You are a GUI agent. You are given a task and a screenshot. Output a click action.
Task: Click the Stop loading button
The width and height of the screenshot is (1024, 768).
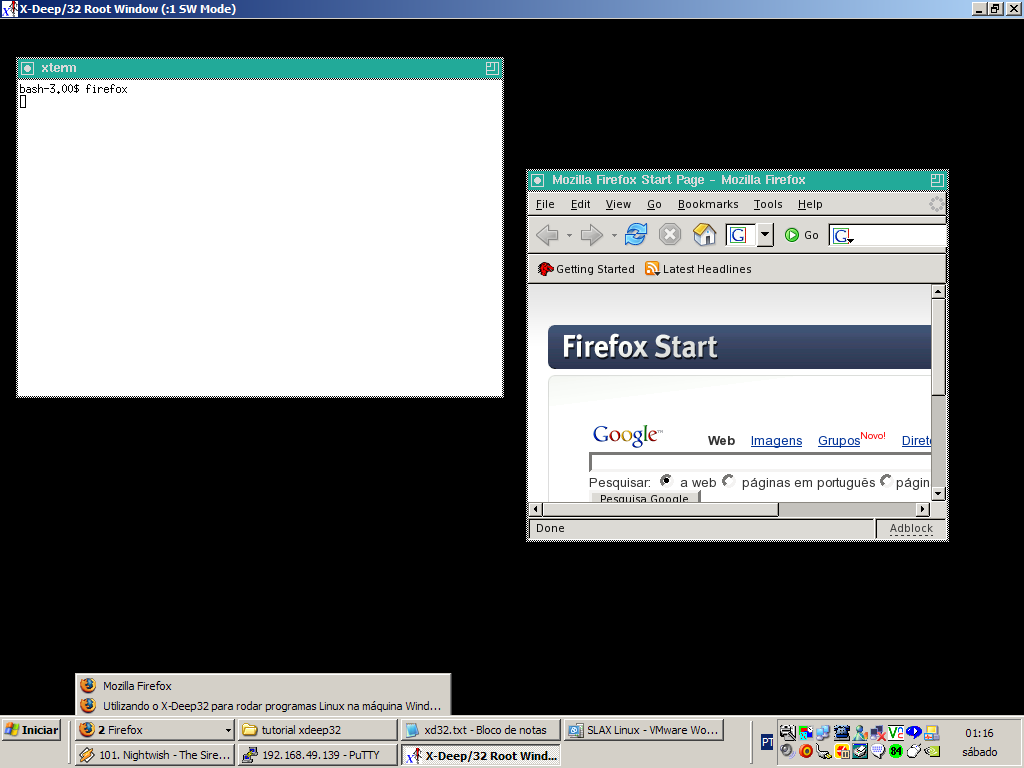pos(669,234)
